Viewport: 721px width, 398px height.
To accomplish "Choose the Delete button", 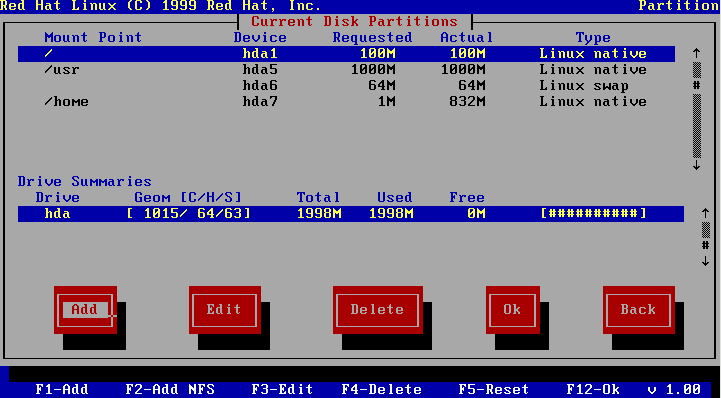I will 378,310.
